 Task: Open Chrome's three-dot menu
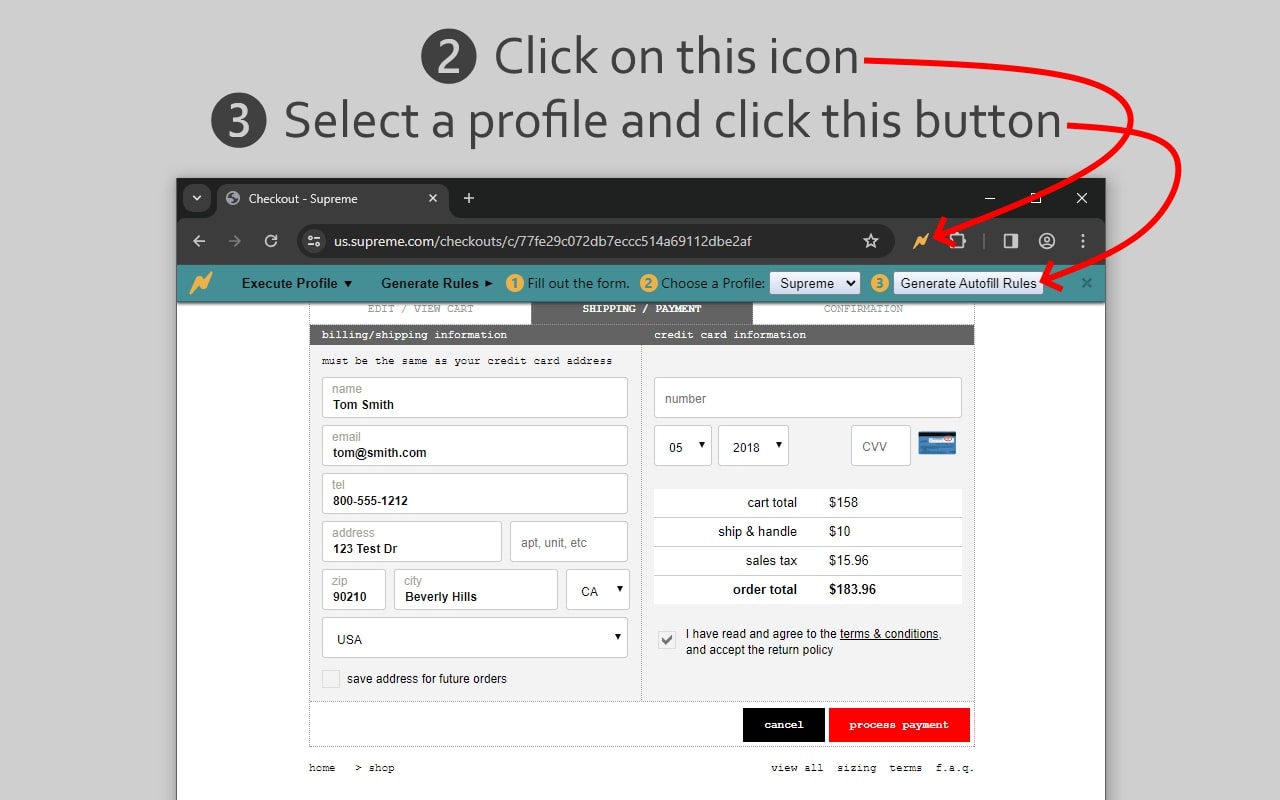click(1082, 241)
